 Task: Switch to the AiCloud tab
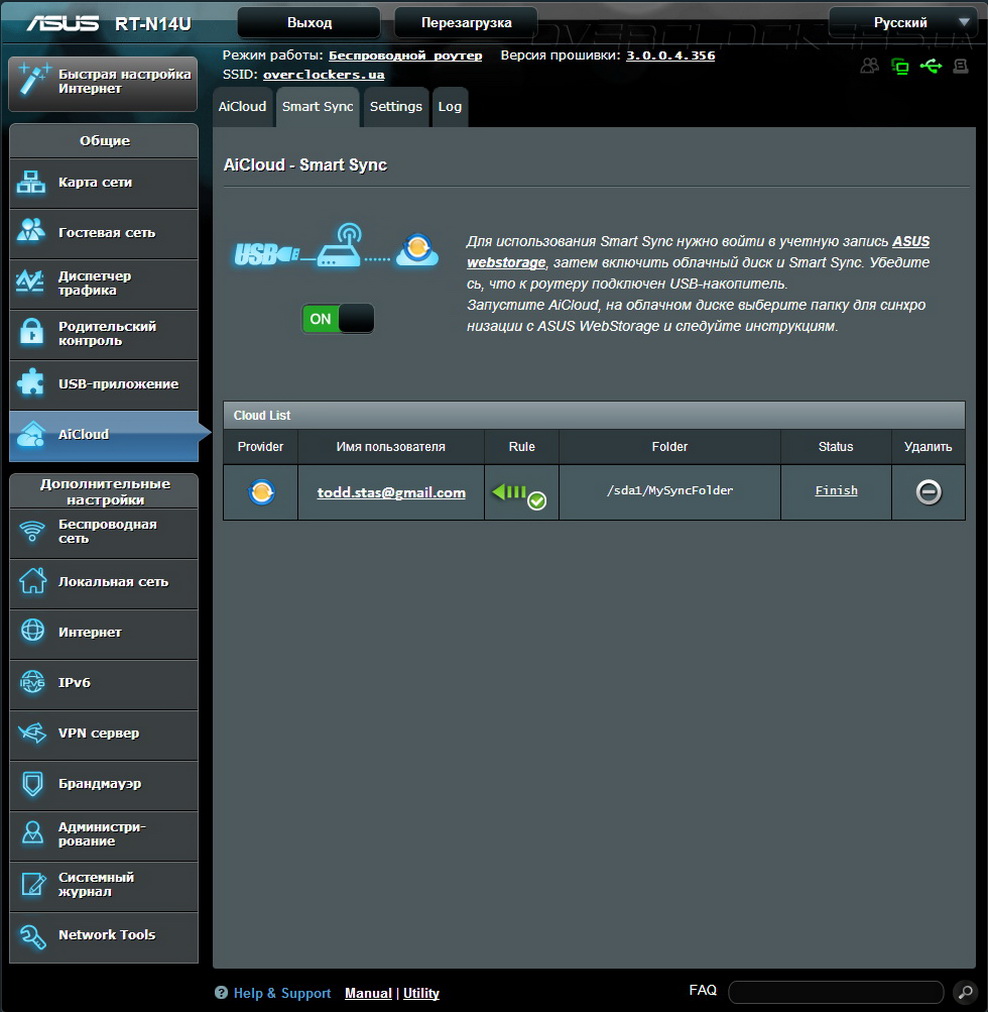point(243,106)
